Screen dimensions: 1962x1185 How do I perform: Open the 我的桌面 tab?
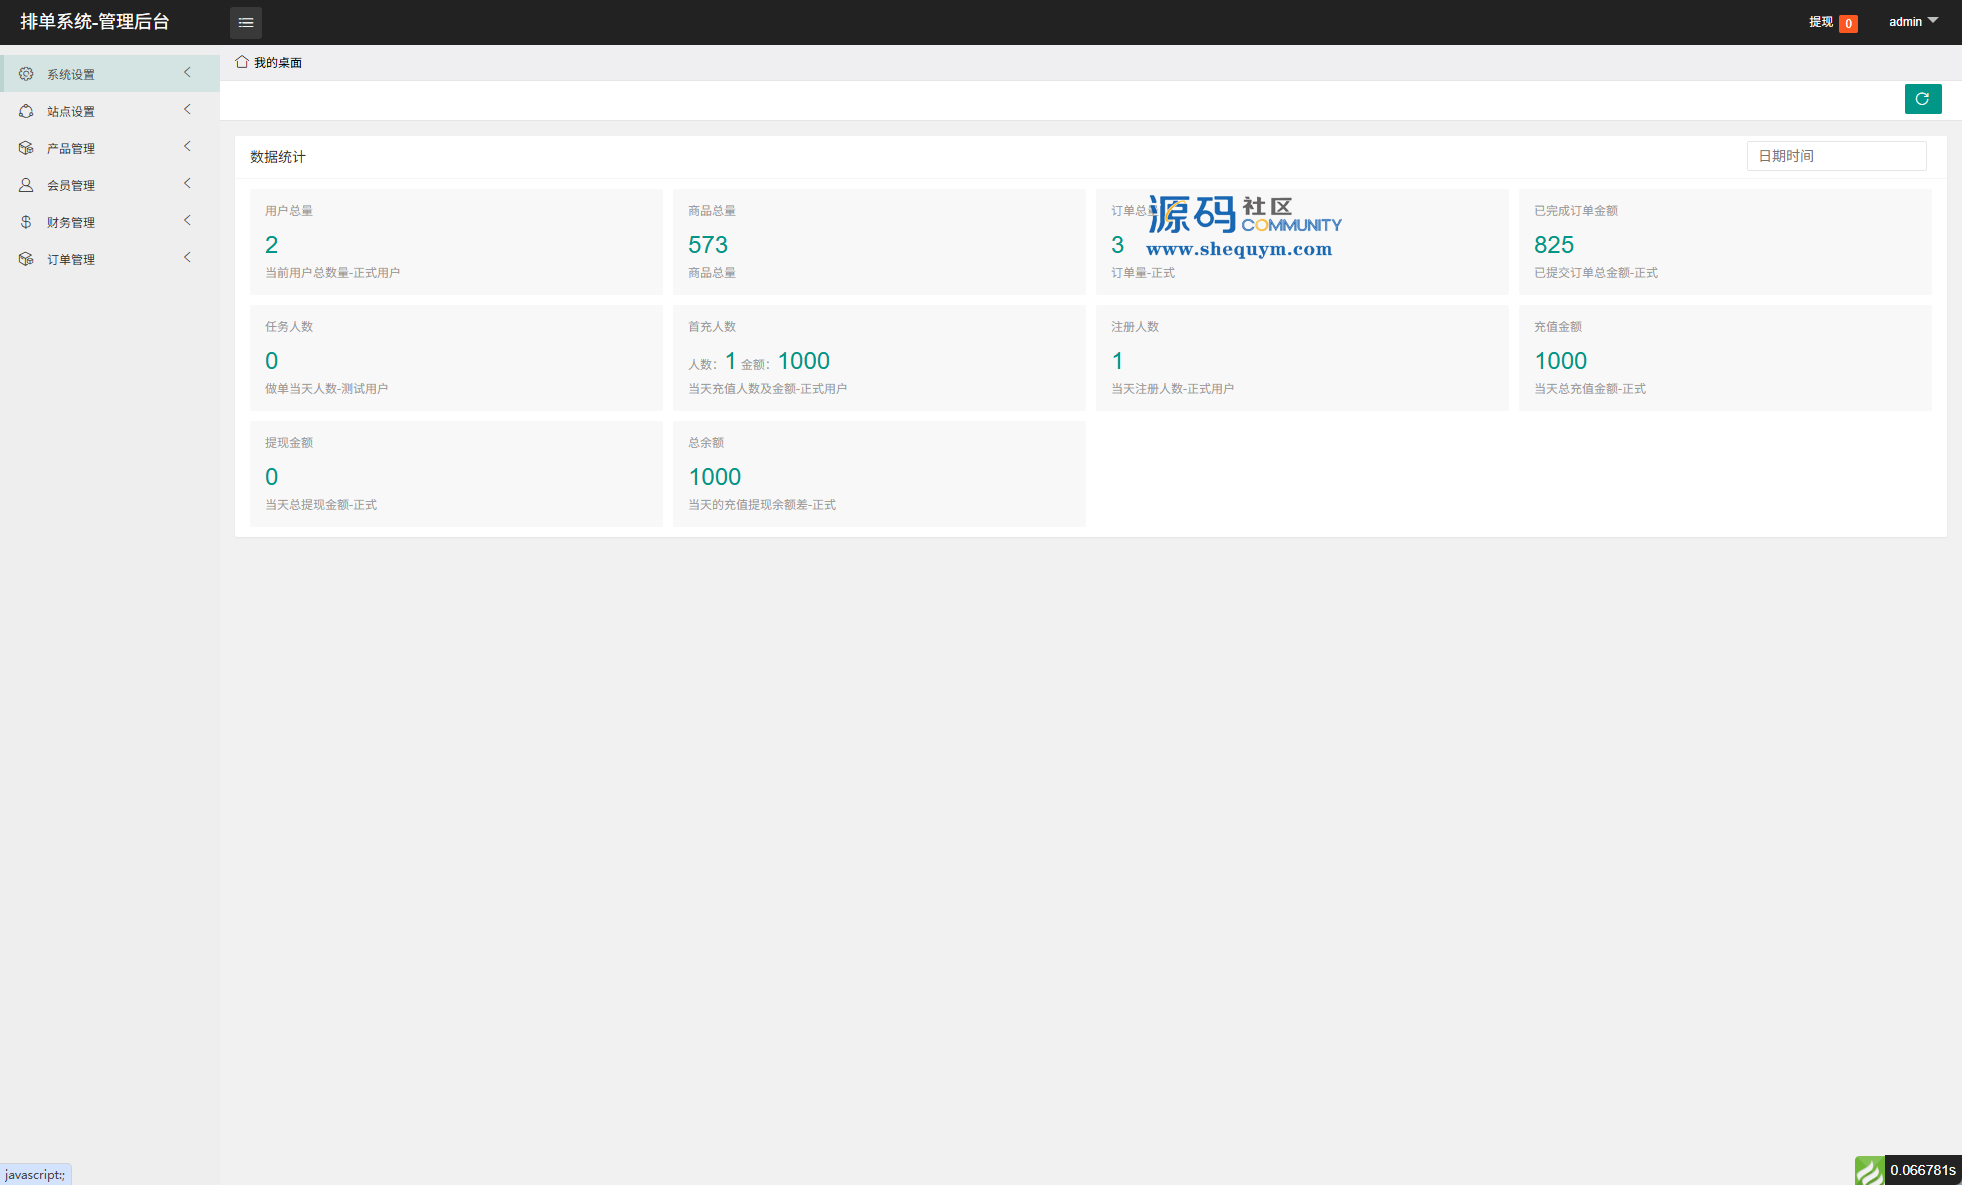(277, 63)
